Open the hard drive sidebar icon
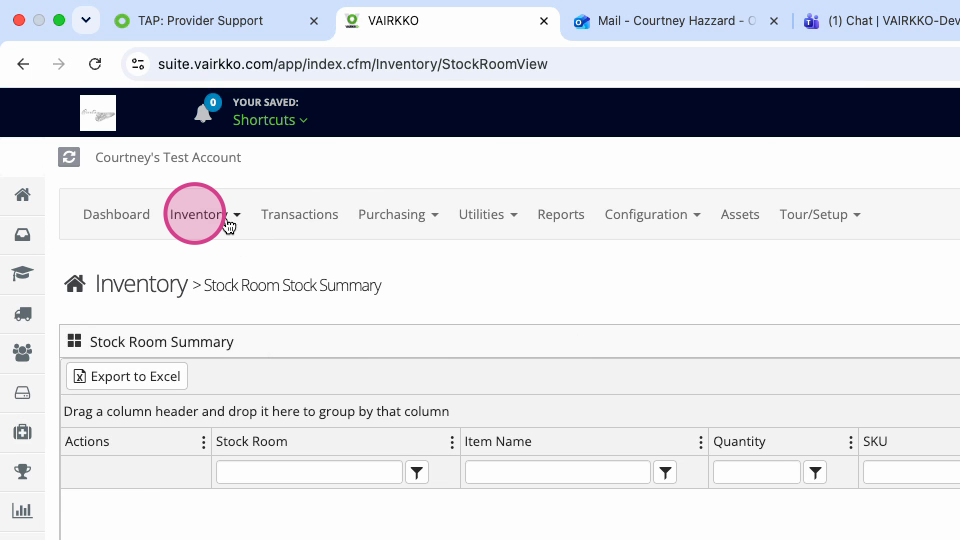 (23, 392)
